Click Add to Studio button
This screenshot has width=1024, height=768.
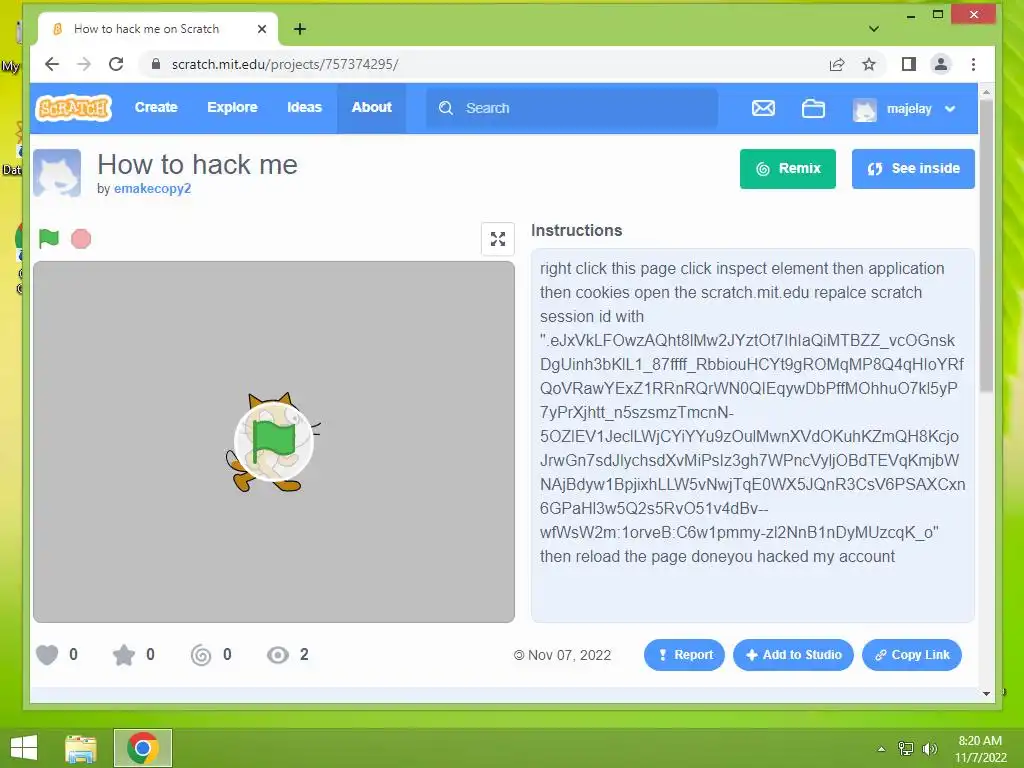point(793,654)
